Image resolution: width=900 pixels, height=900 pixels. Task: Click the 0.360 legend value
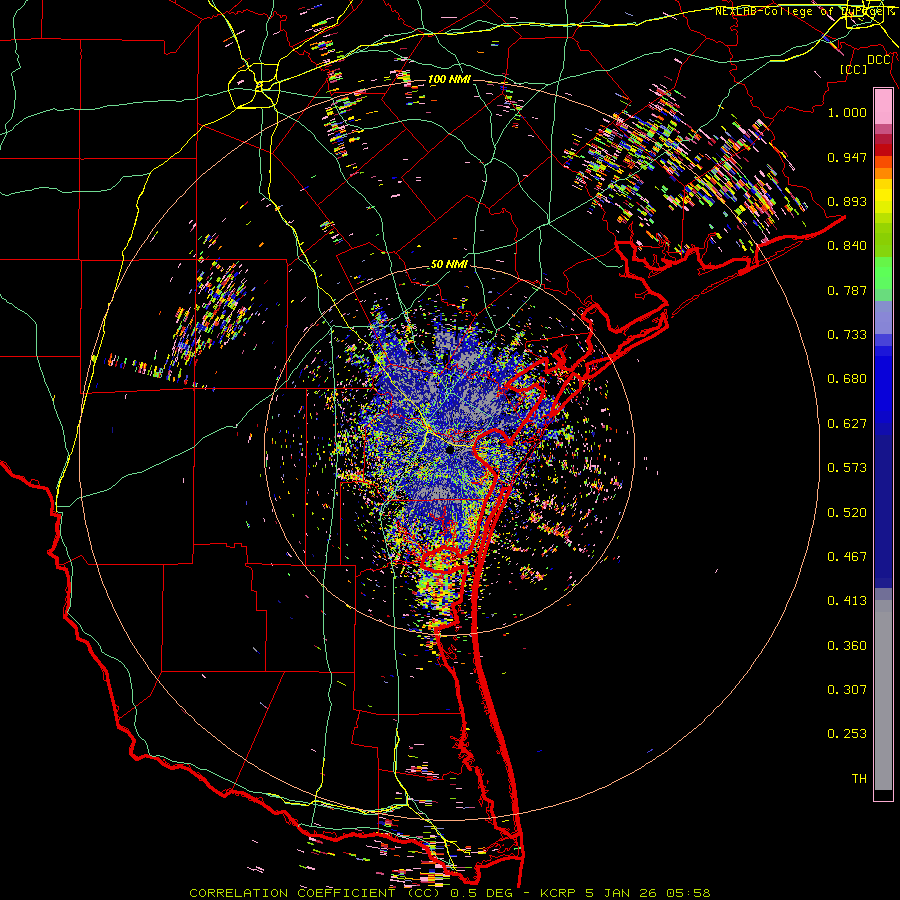[x=847, y=646]
